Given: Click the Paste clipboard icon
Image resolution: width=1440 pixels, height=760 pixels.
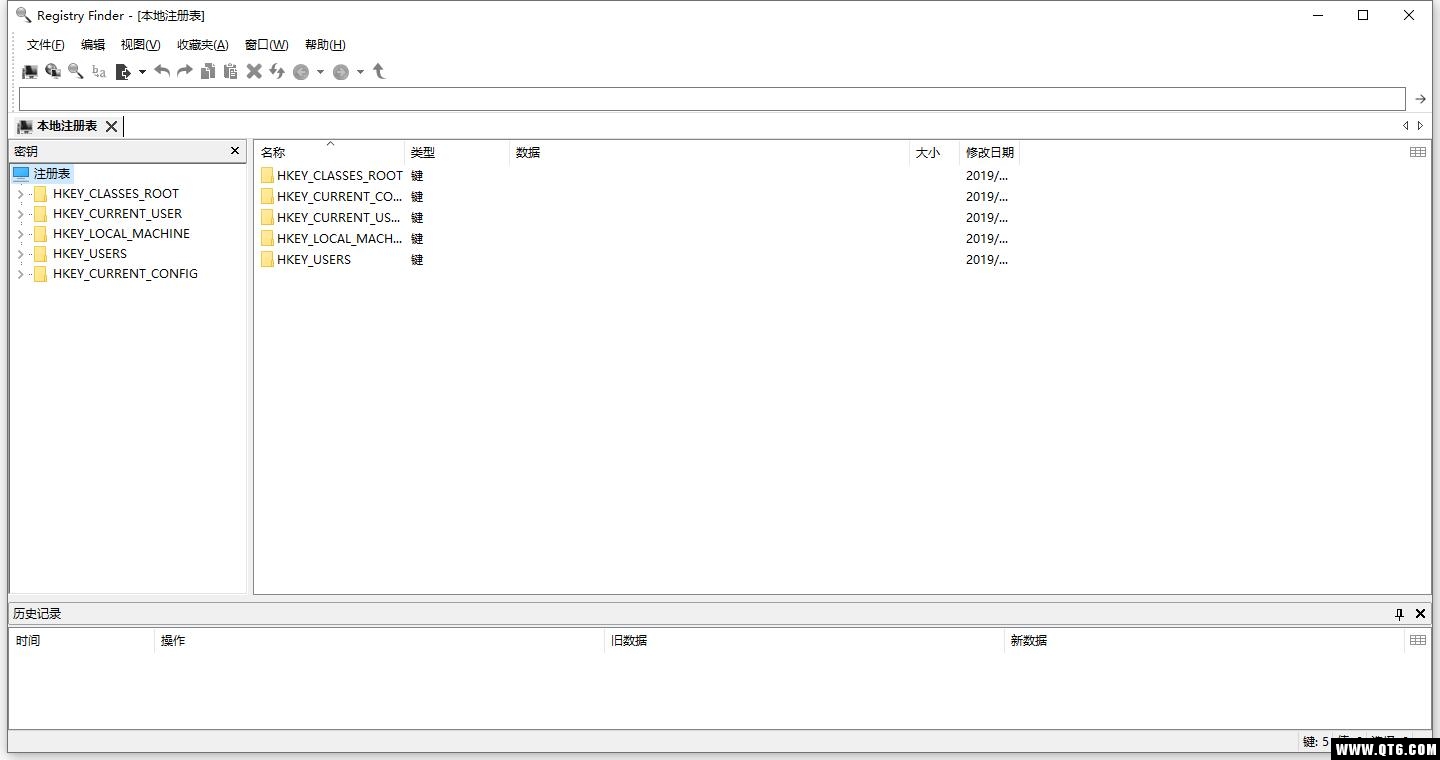Looking at the screenshot, I should pyautogui.click(x=231, y=71).
